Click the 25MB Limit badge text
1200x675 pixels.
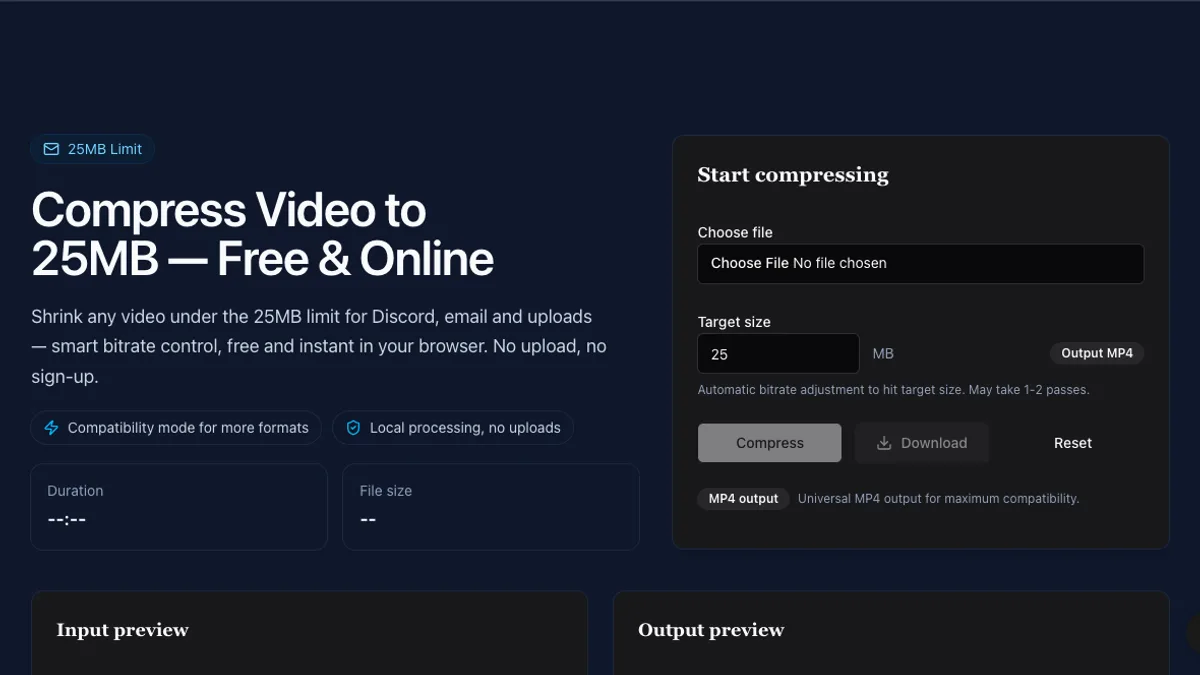click(x=105, y=149)
